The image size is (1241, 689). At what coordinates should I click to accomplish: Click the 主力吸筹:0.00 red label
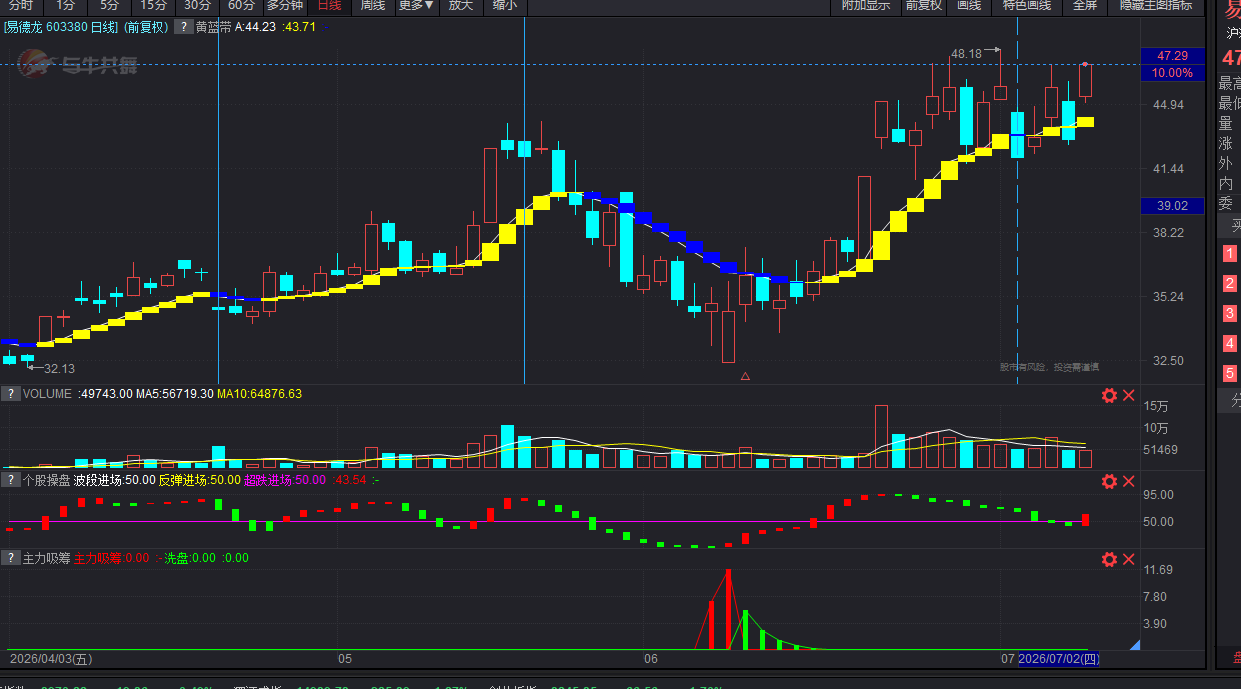click(x=111, y=558)
